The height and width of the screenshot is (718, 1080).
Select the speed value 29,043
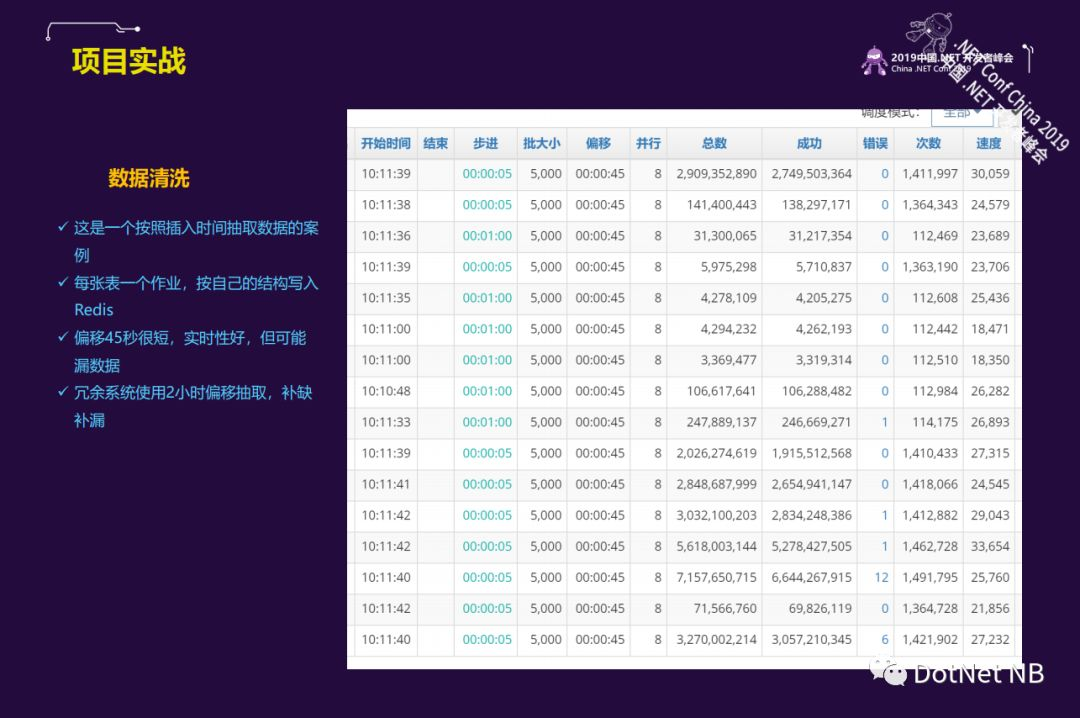pyautogui.click(x=990, y=515)
